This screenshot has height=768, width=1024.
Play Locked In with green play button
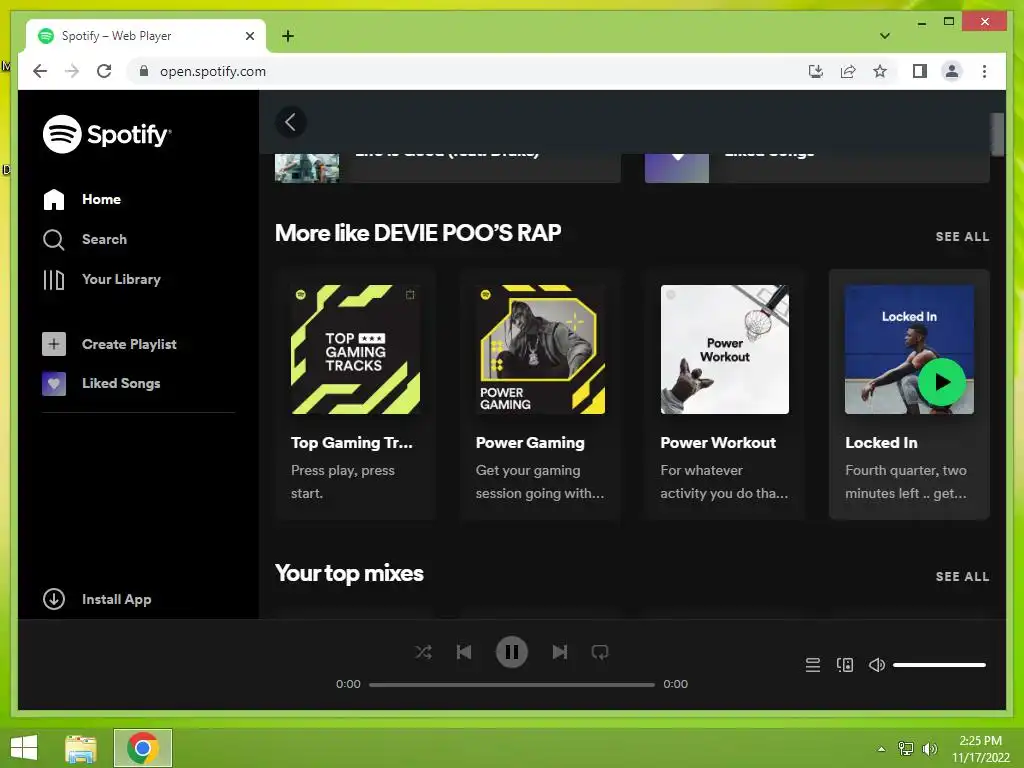click(x=942, y=382)
